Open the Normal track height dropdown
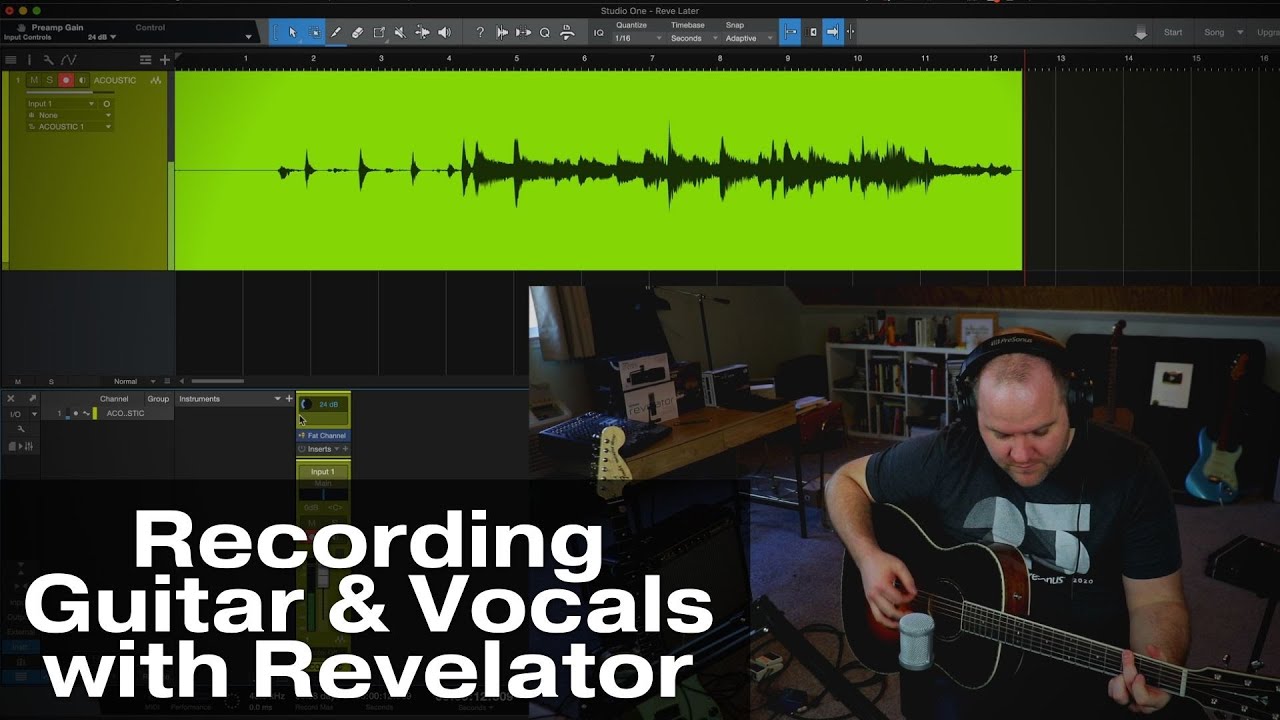 (135, 381)
